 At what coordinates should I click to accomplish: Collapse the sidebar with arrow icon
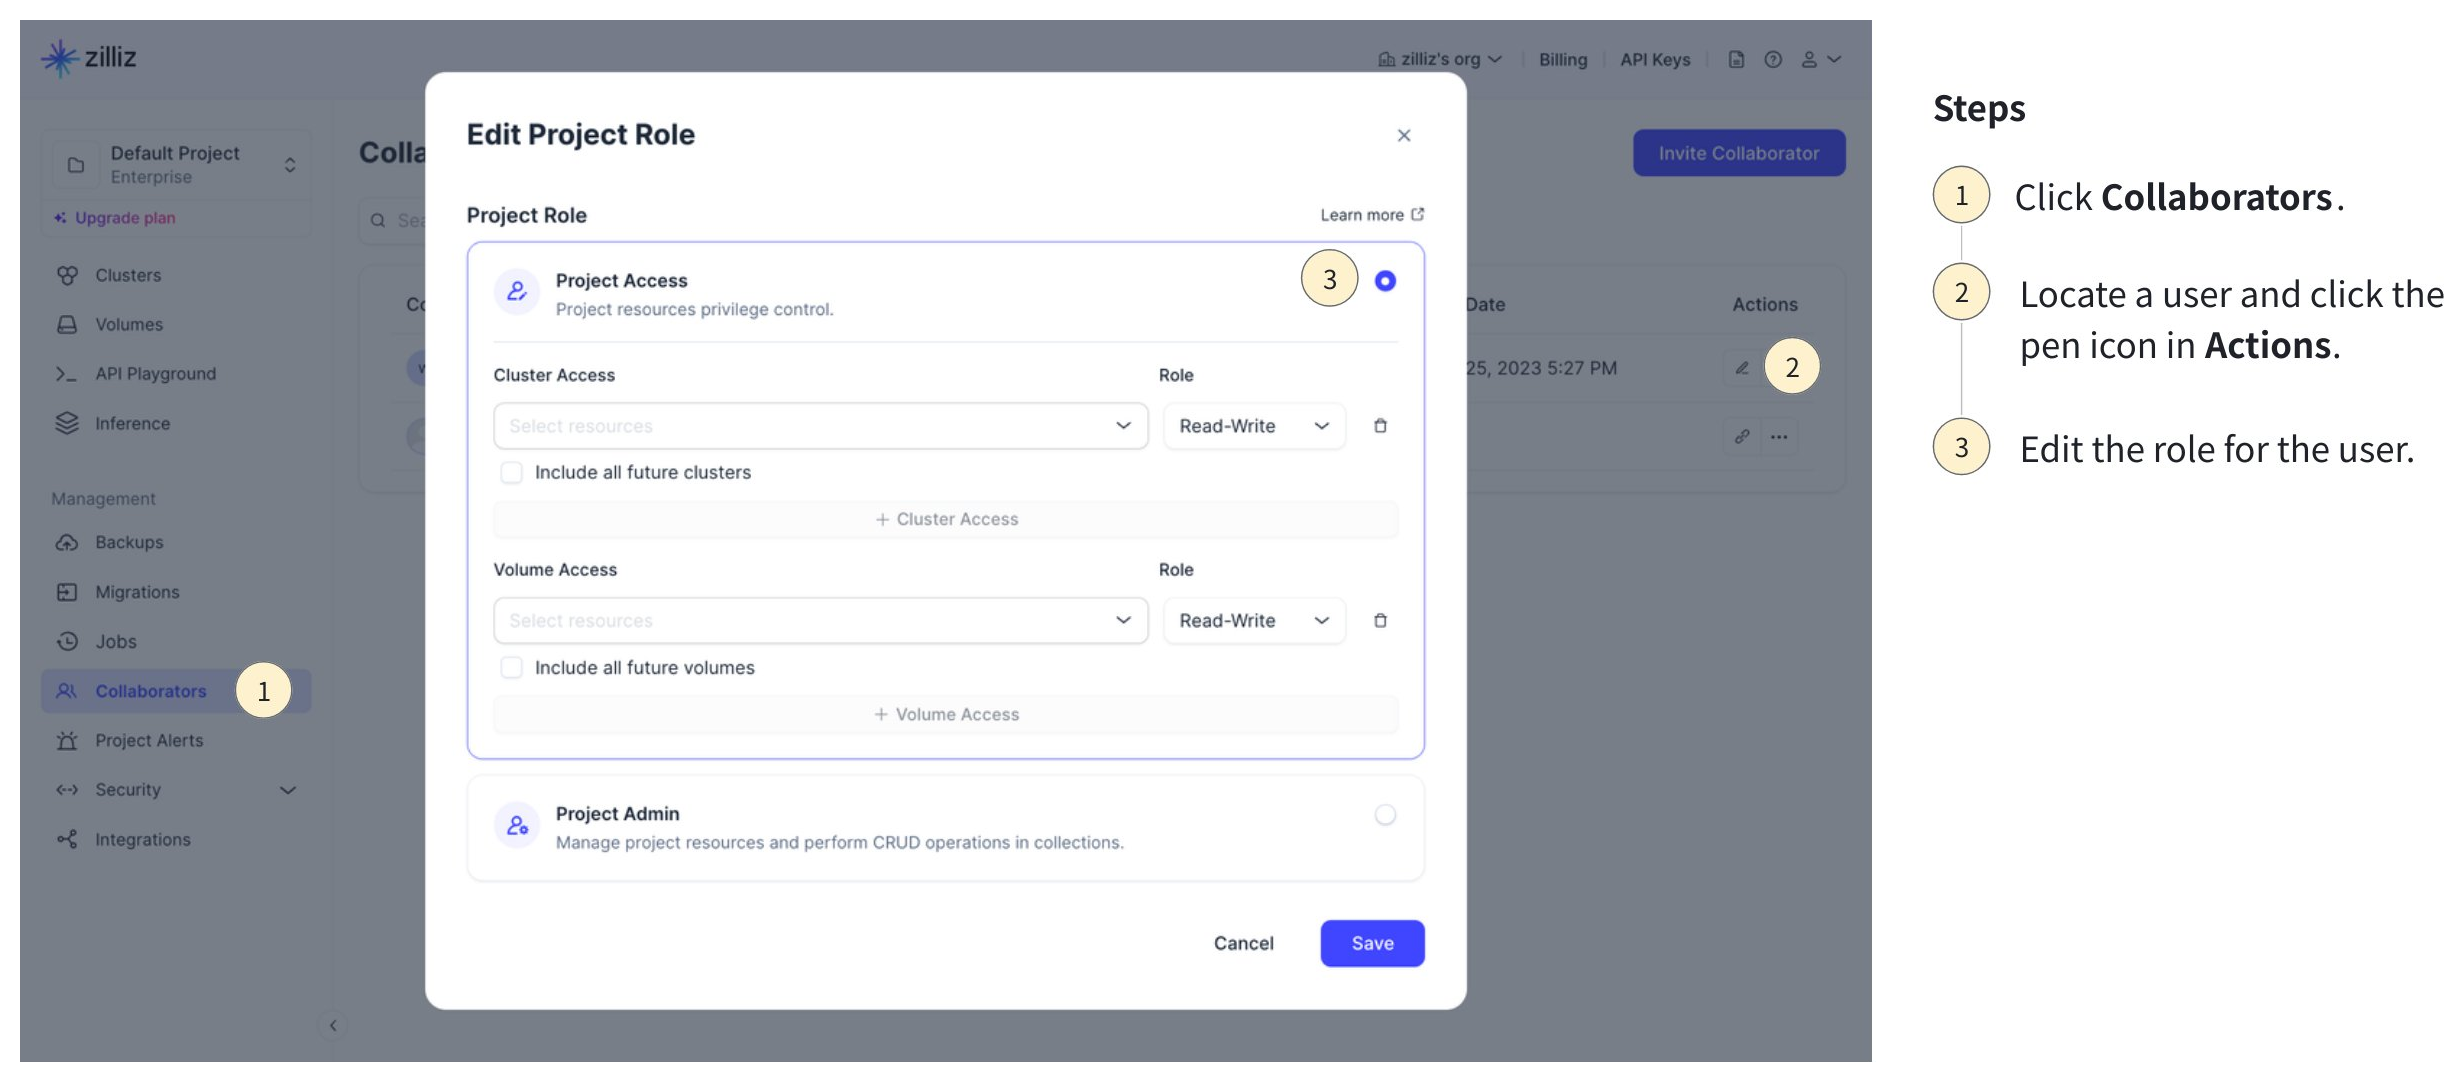(333, 1025)
